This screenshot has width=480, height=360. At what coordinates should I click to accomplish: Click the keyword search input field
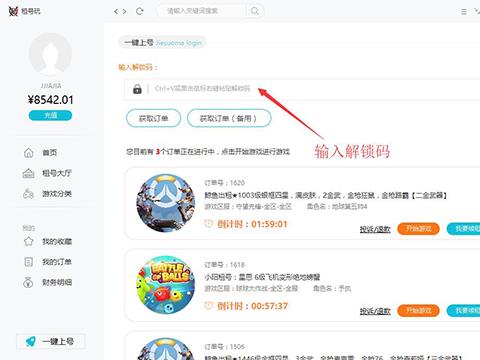(201, 11)
